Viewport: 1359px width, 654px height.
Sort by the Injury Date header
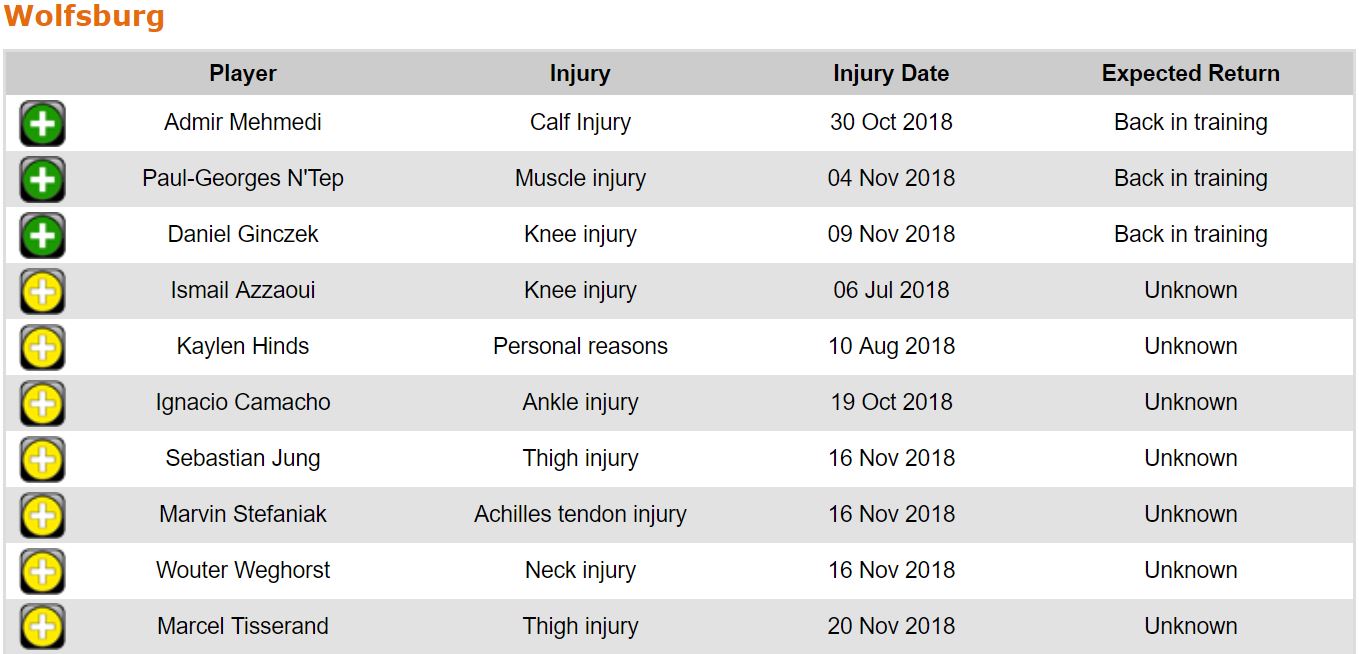click(891, 74)
